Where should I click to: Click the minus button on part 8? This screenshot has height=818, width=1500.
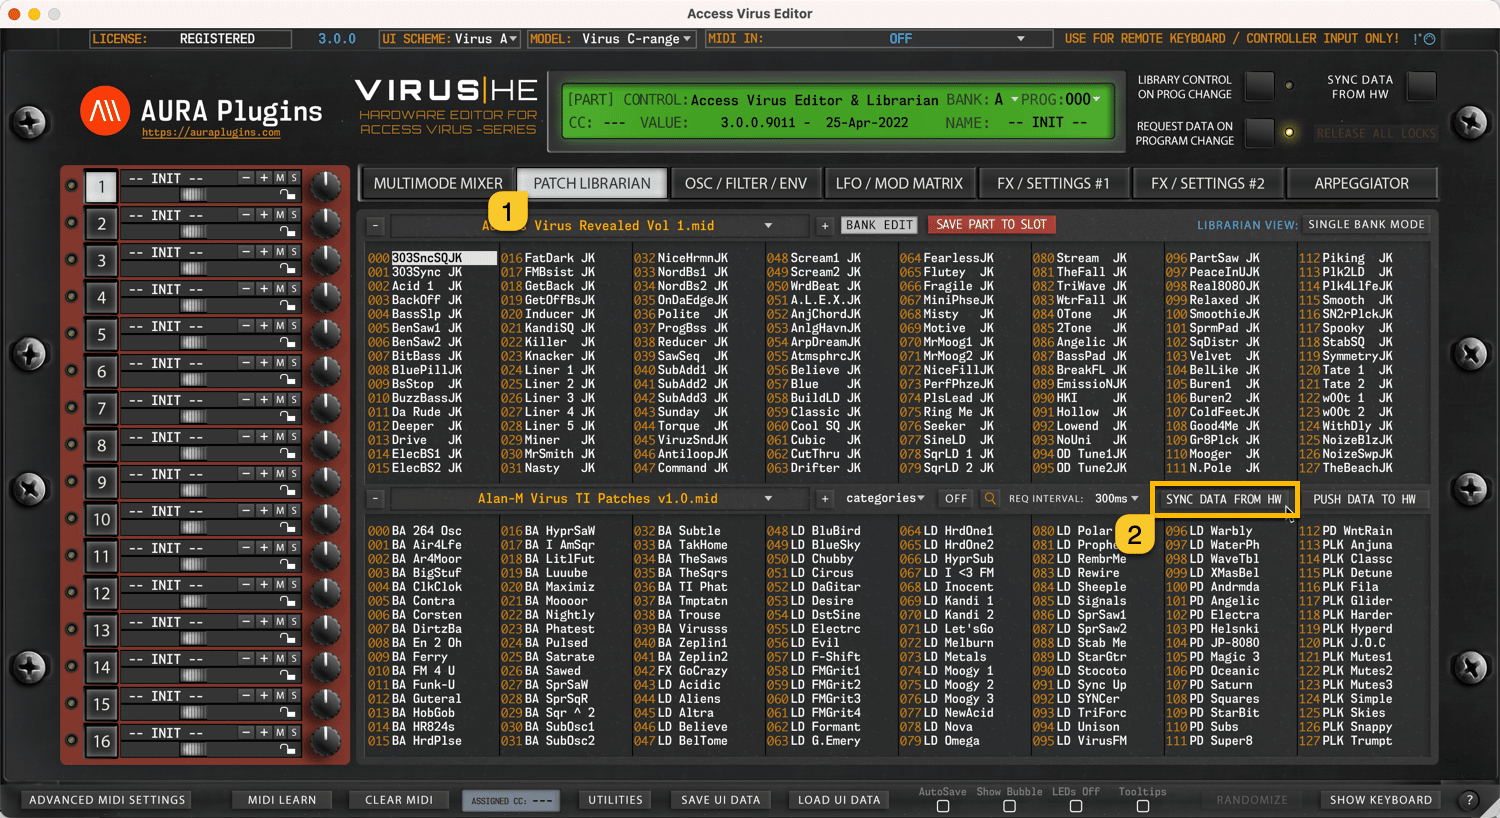pyautogui.click(x=246, y=436)
